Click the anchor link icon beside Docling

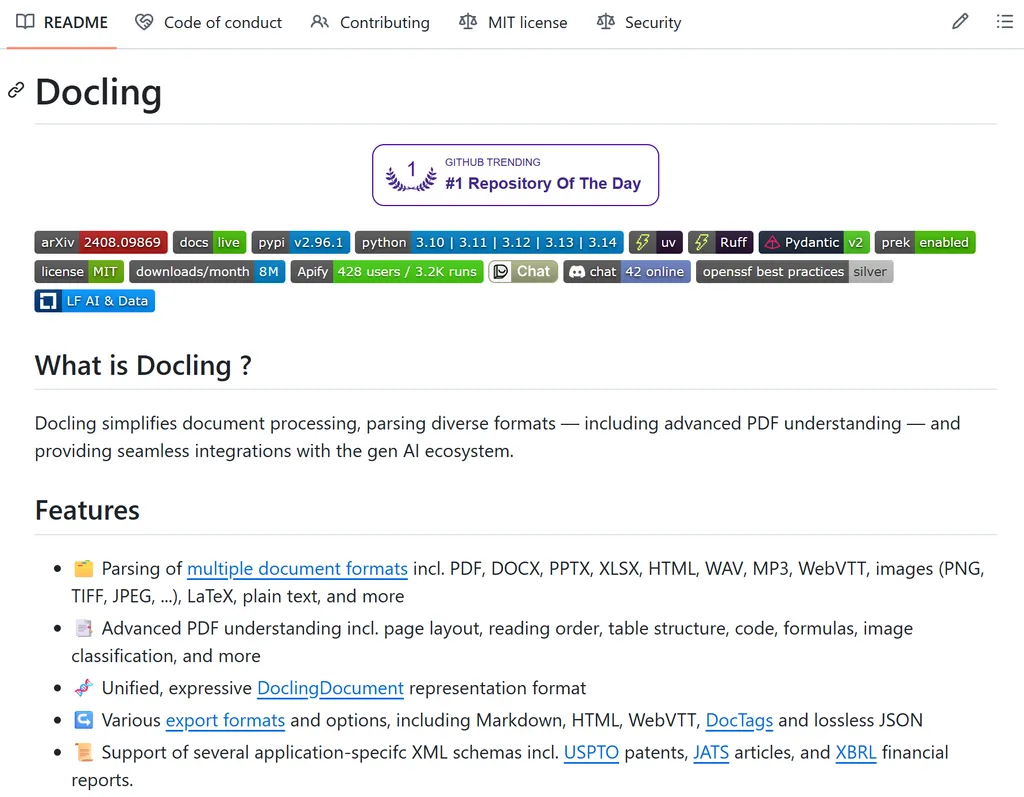pos(16,90)
